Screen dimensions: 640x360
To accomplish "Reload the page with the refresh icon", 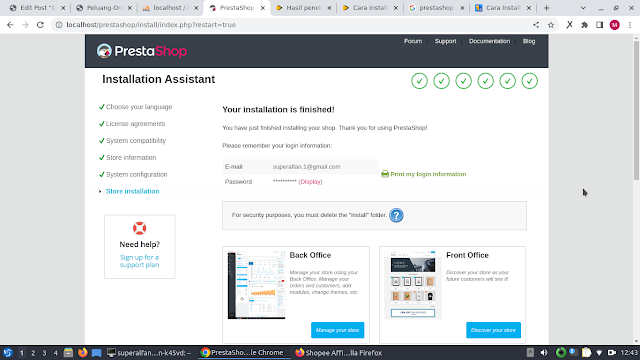I will pyautogui.click(x=40, y=25).
